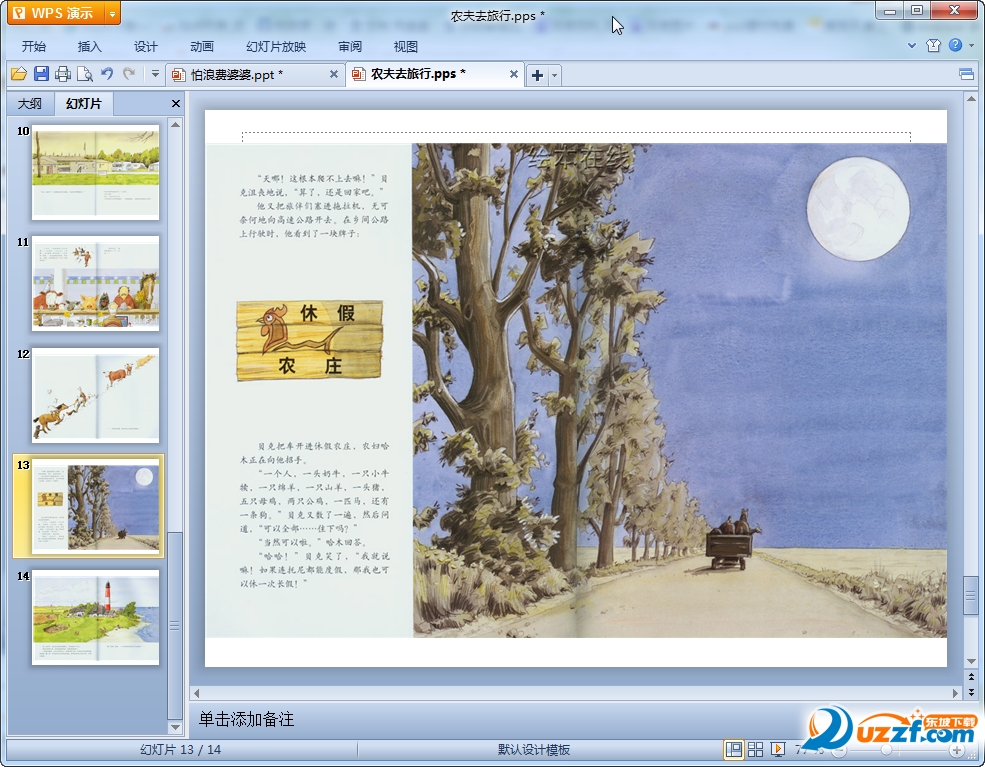The width and height of the screenshot is (985, 767).
Task: Open the 插入 ribbon tab
Action: coord(89,46)
